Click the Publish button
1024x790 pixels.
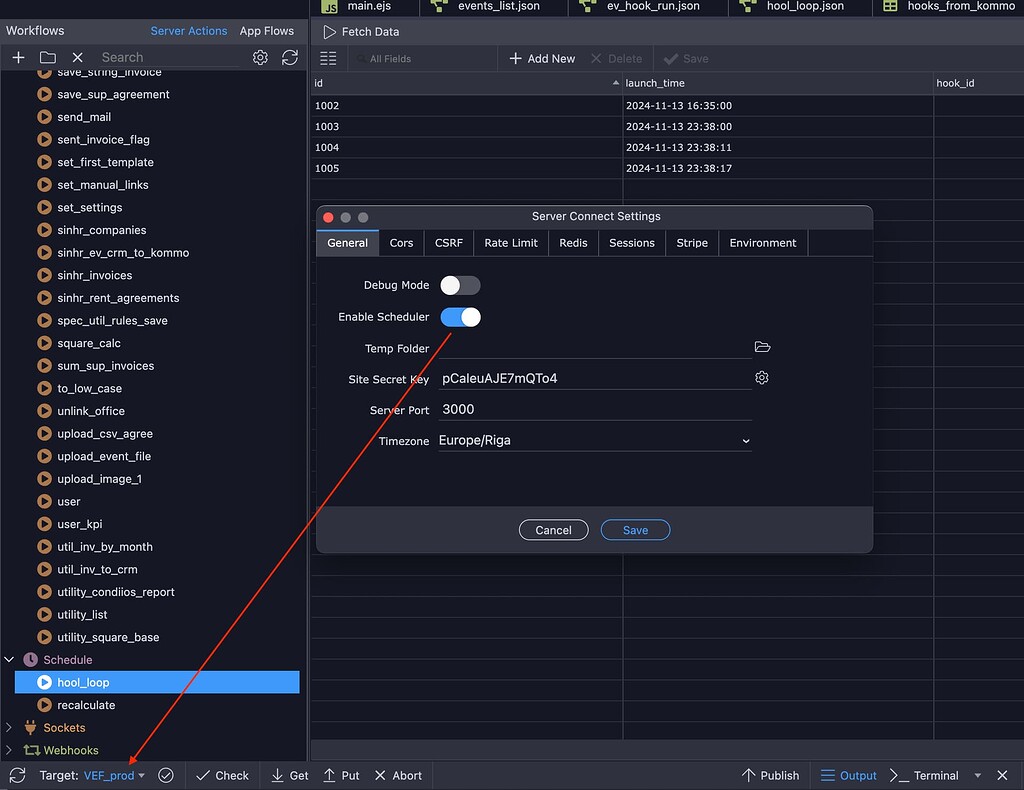[771, 775]
